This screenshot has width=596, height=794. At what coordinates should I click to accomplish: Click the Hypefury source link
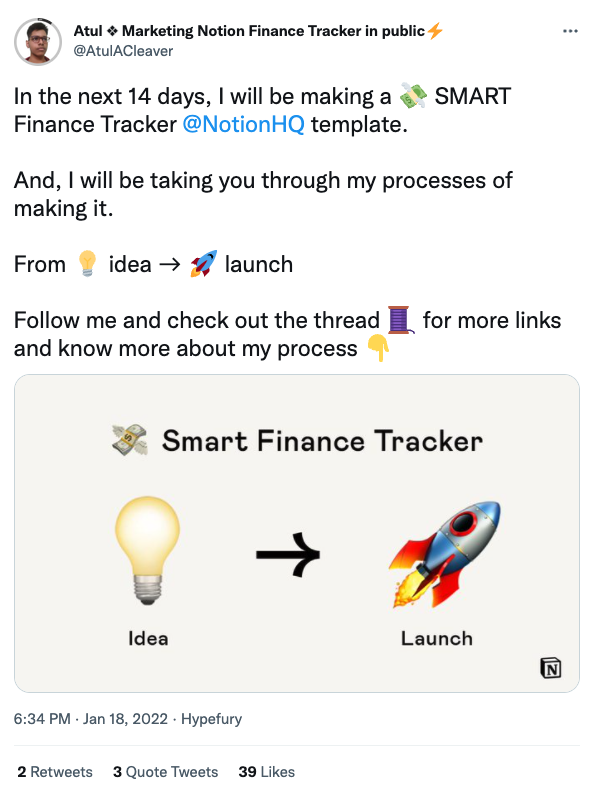pyautogui.click(x=212, y=719)
